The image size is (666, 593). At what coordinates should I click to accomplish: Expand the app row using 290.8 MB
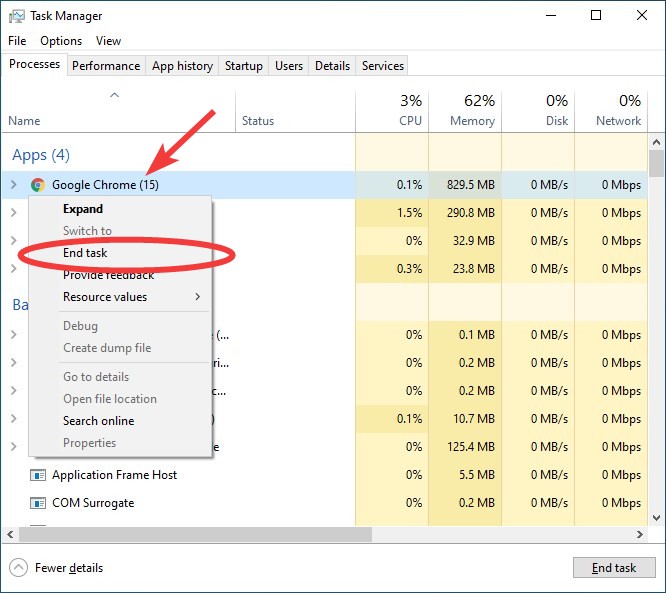[14, 212]
